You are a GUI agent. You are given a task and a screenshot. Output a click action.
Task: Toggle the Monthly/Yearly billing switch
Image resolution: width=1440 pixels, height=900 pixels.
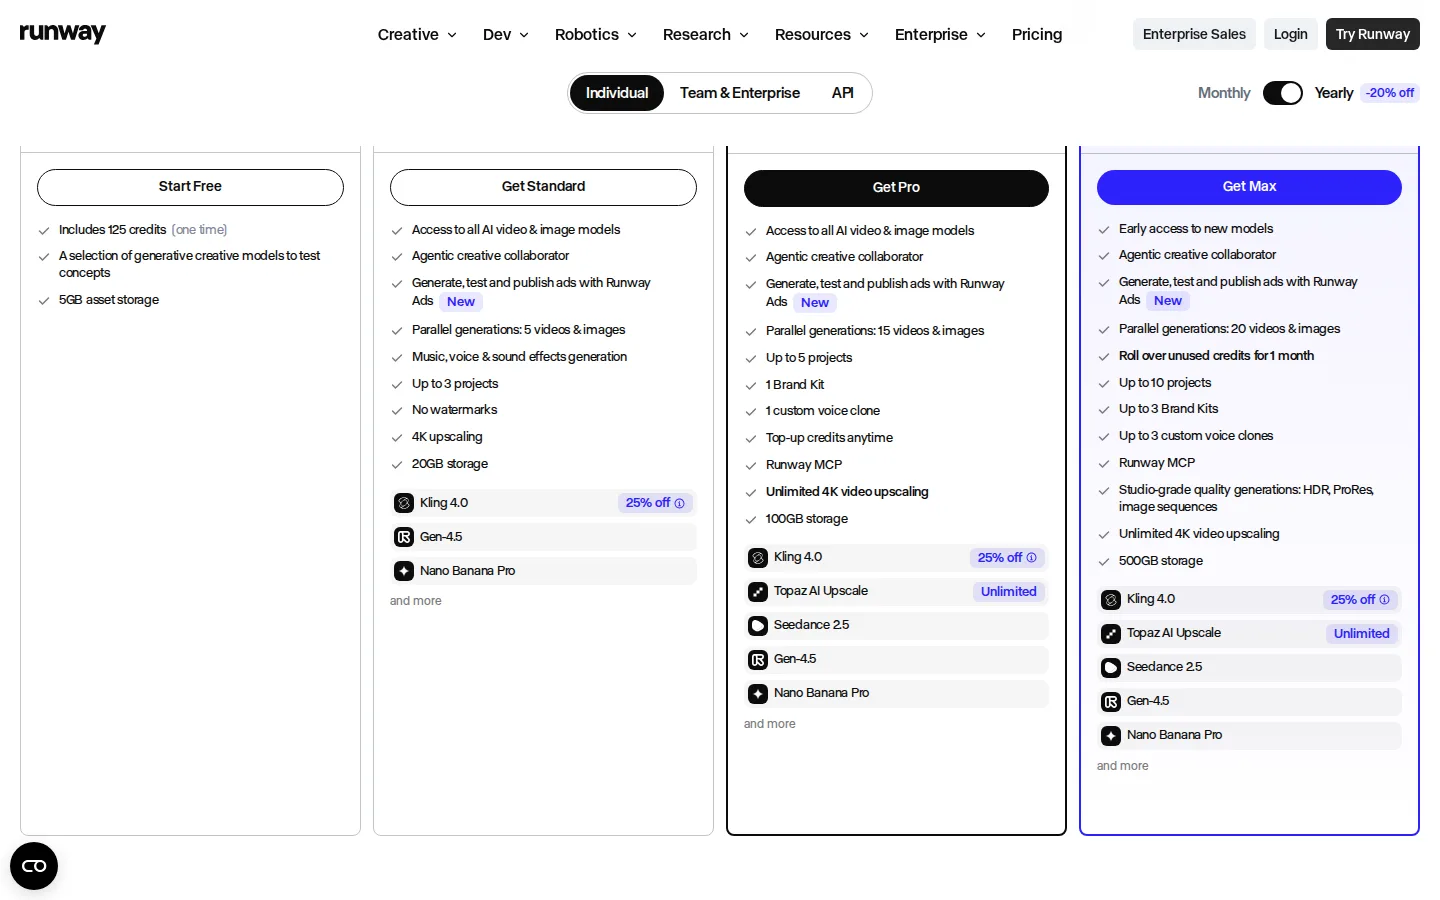(1283, 93)
